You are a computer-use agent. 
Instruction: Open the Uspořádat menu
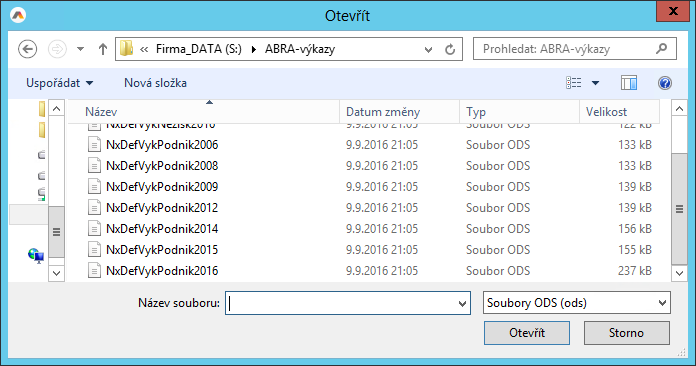[x=59, y=83]
